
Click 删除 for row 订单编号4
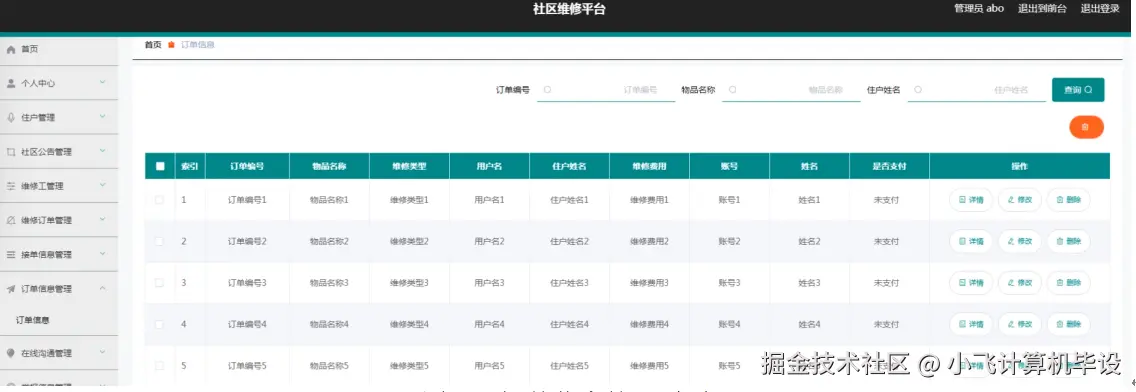[x=1068, y=324]
